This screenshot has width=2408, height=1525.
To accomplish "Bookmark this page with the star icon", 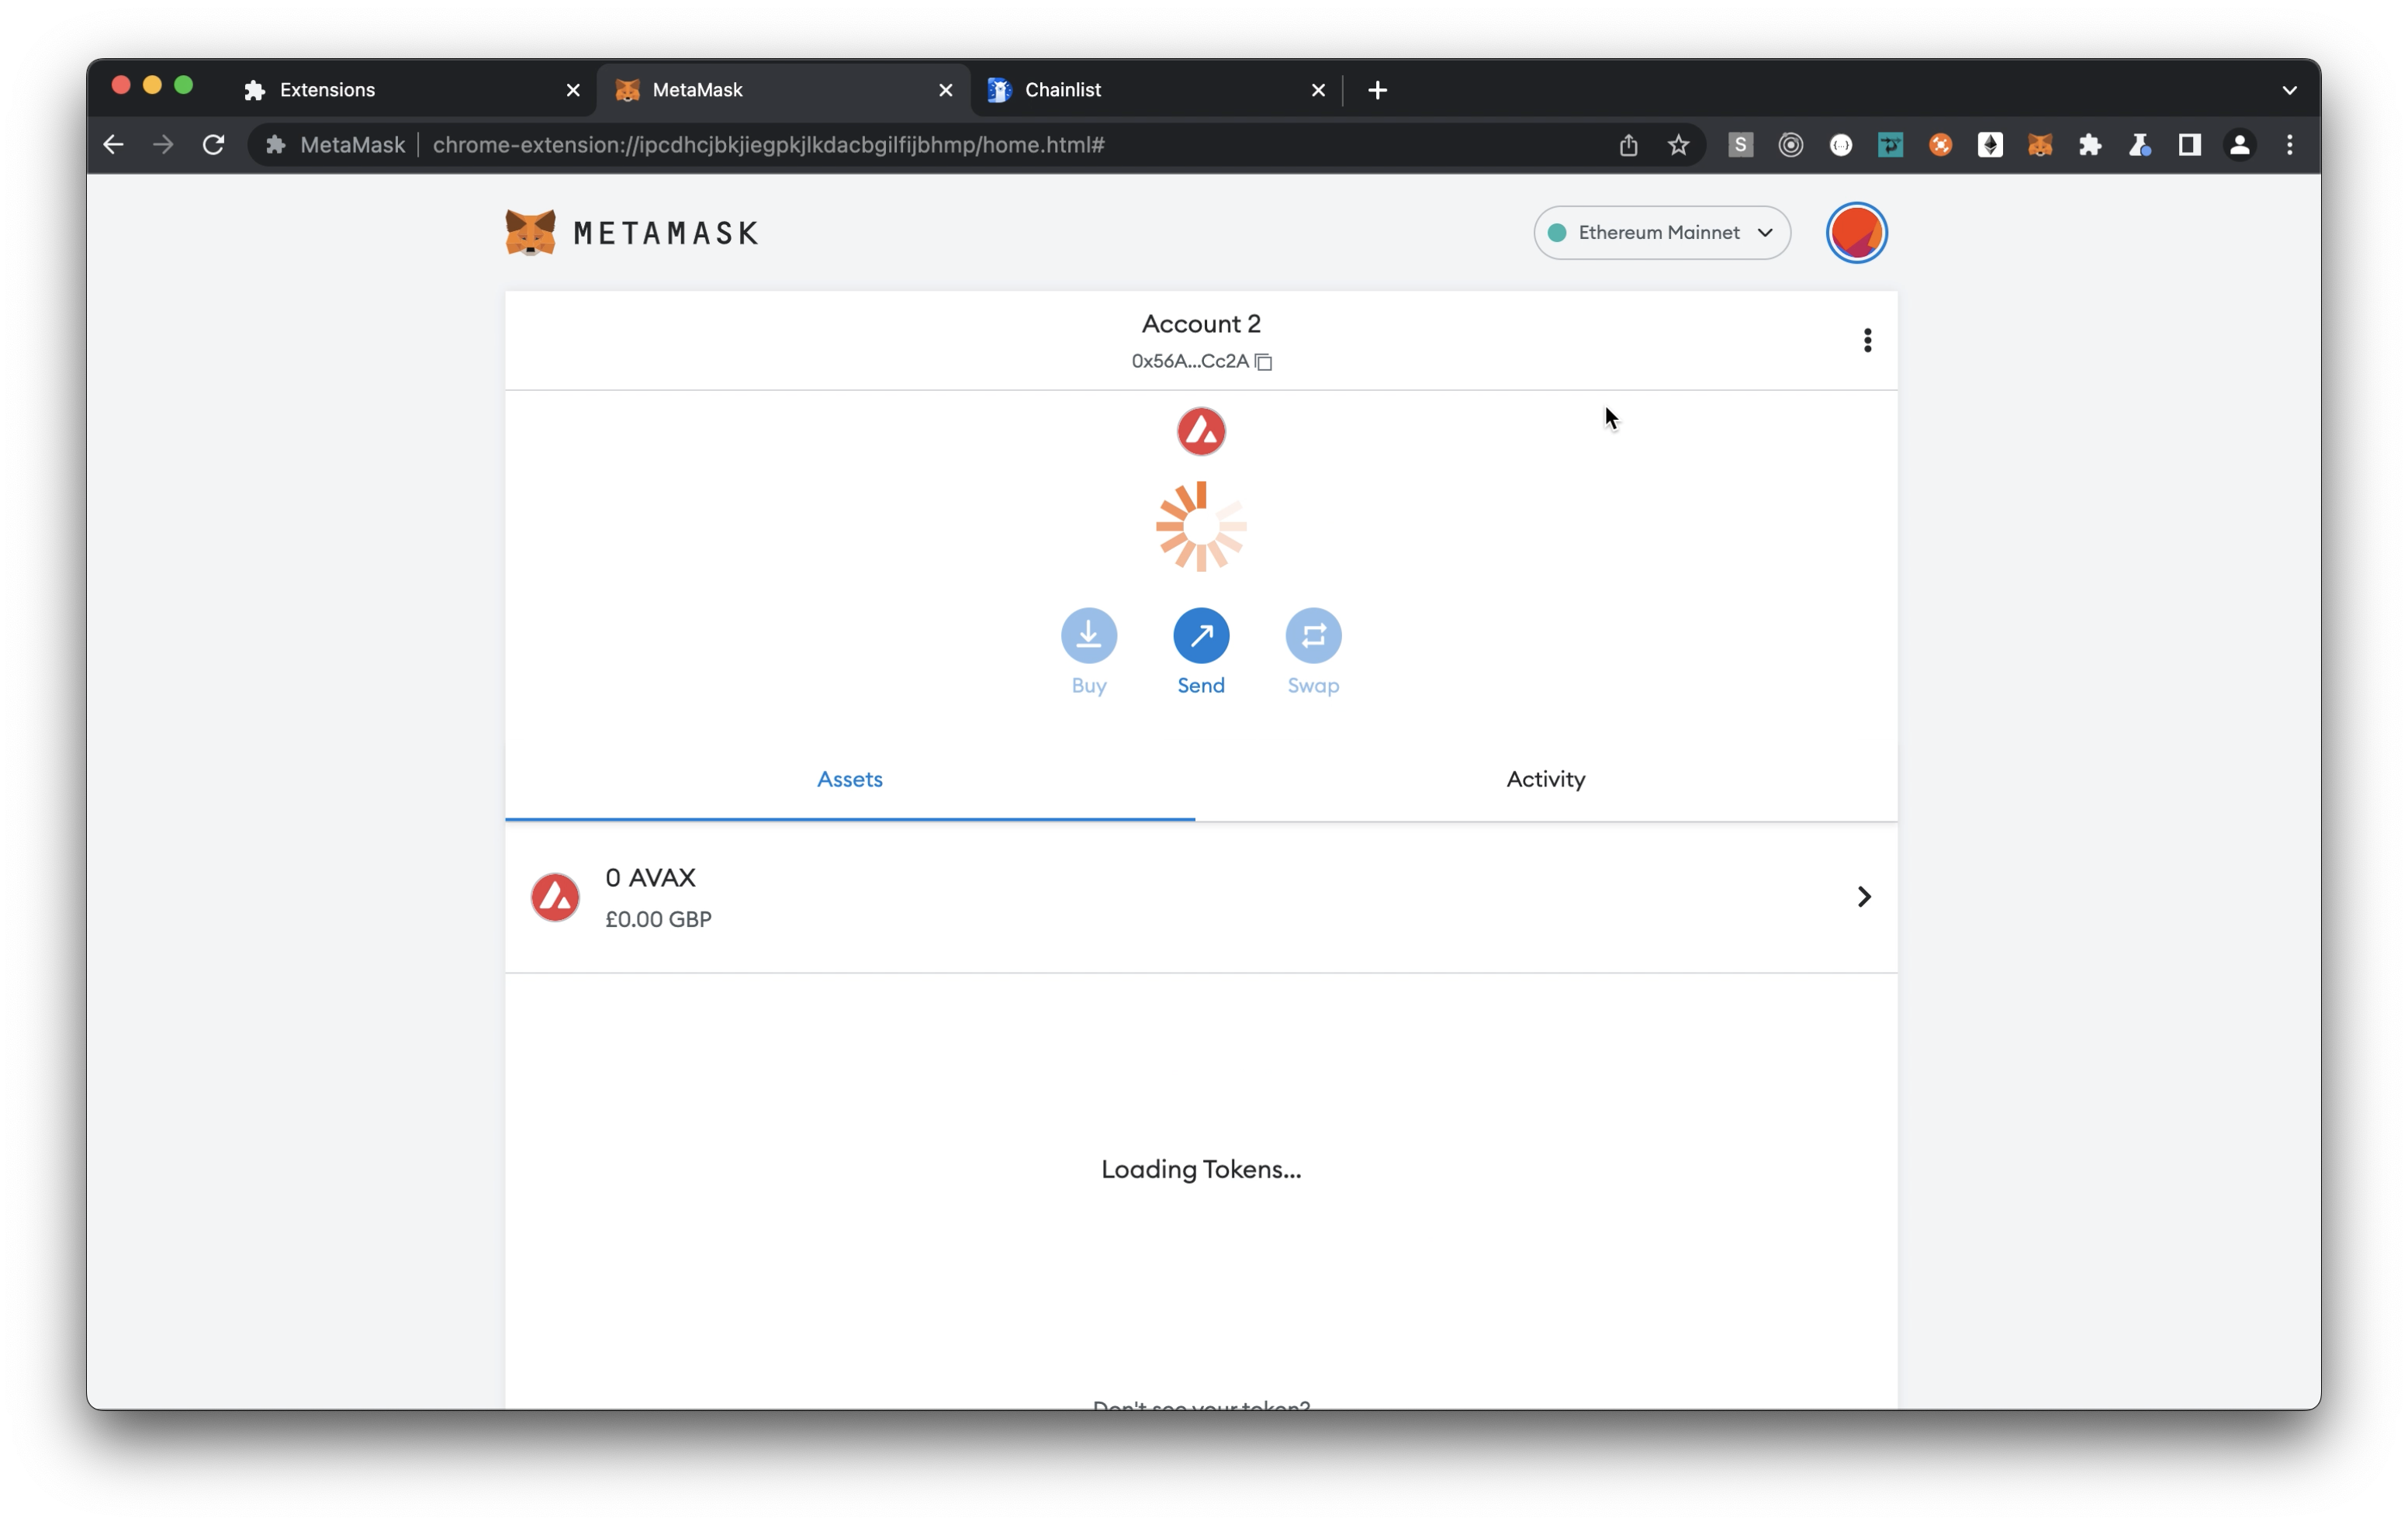I will 1678,145.
